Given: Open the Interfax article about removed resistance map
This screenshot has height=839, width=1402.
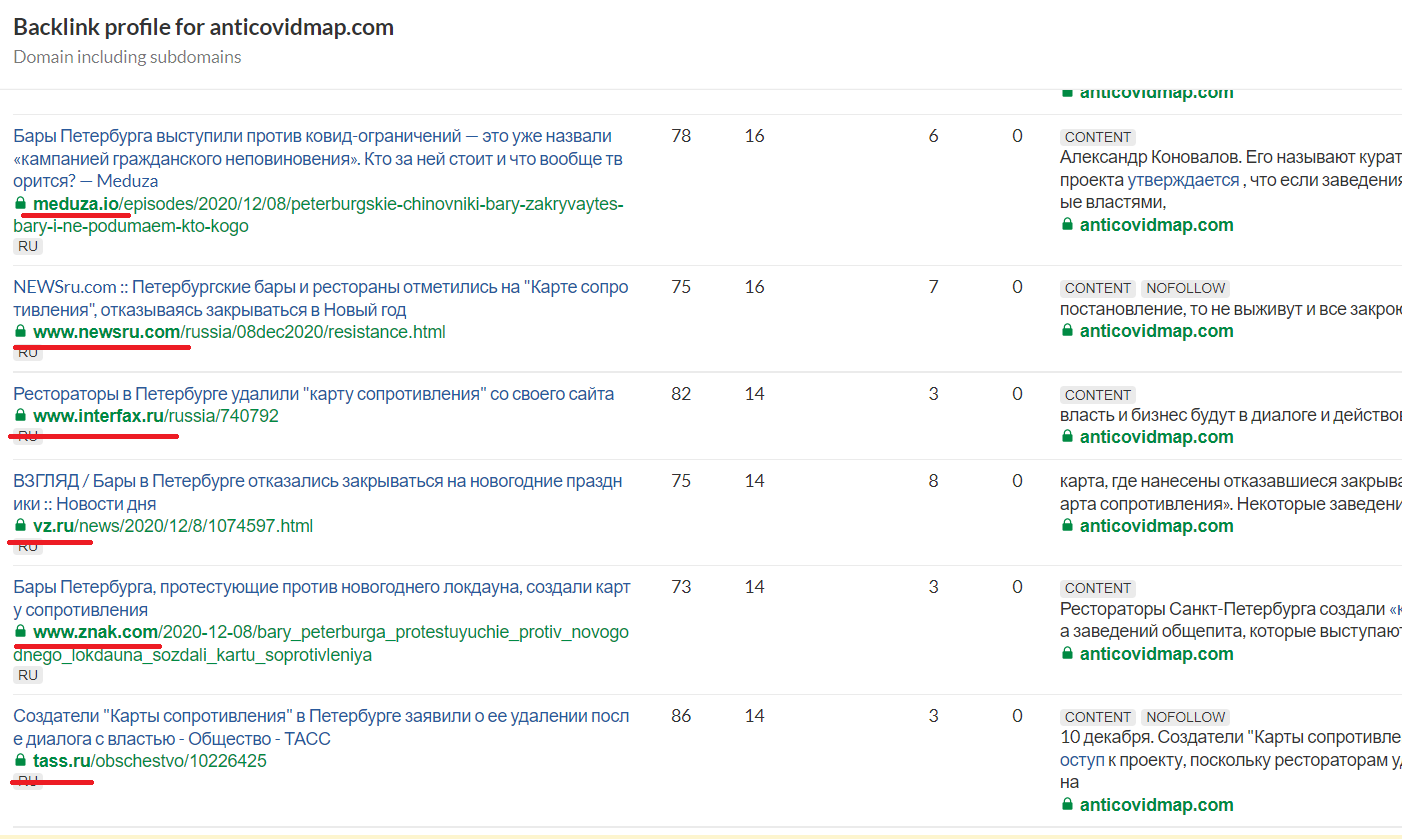Looking at the screenshot, I should tap(313, 394).
